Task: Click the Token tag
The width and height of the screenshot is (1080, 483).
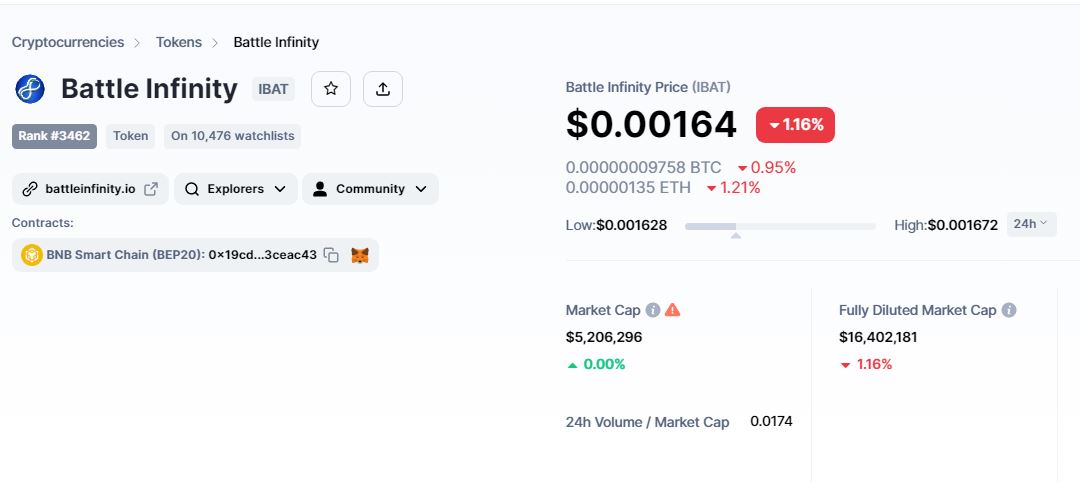Action: point(130,136)
